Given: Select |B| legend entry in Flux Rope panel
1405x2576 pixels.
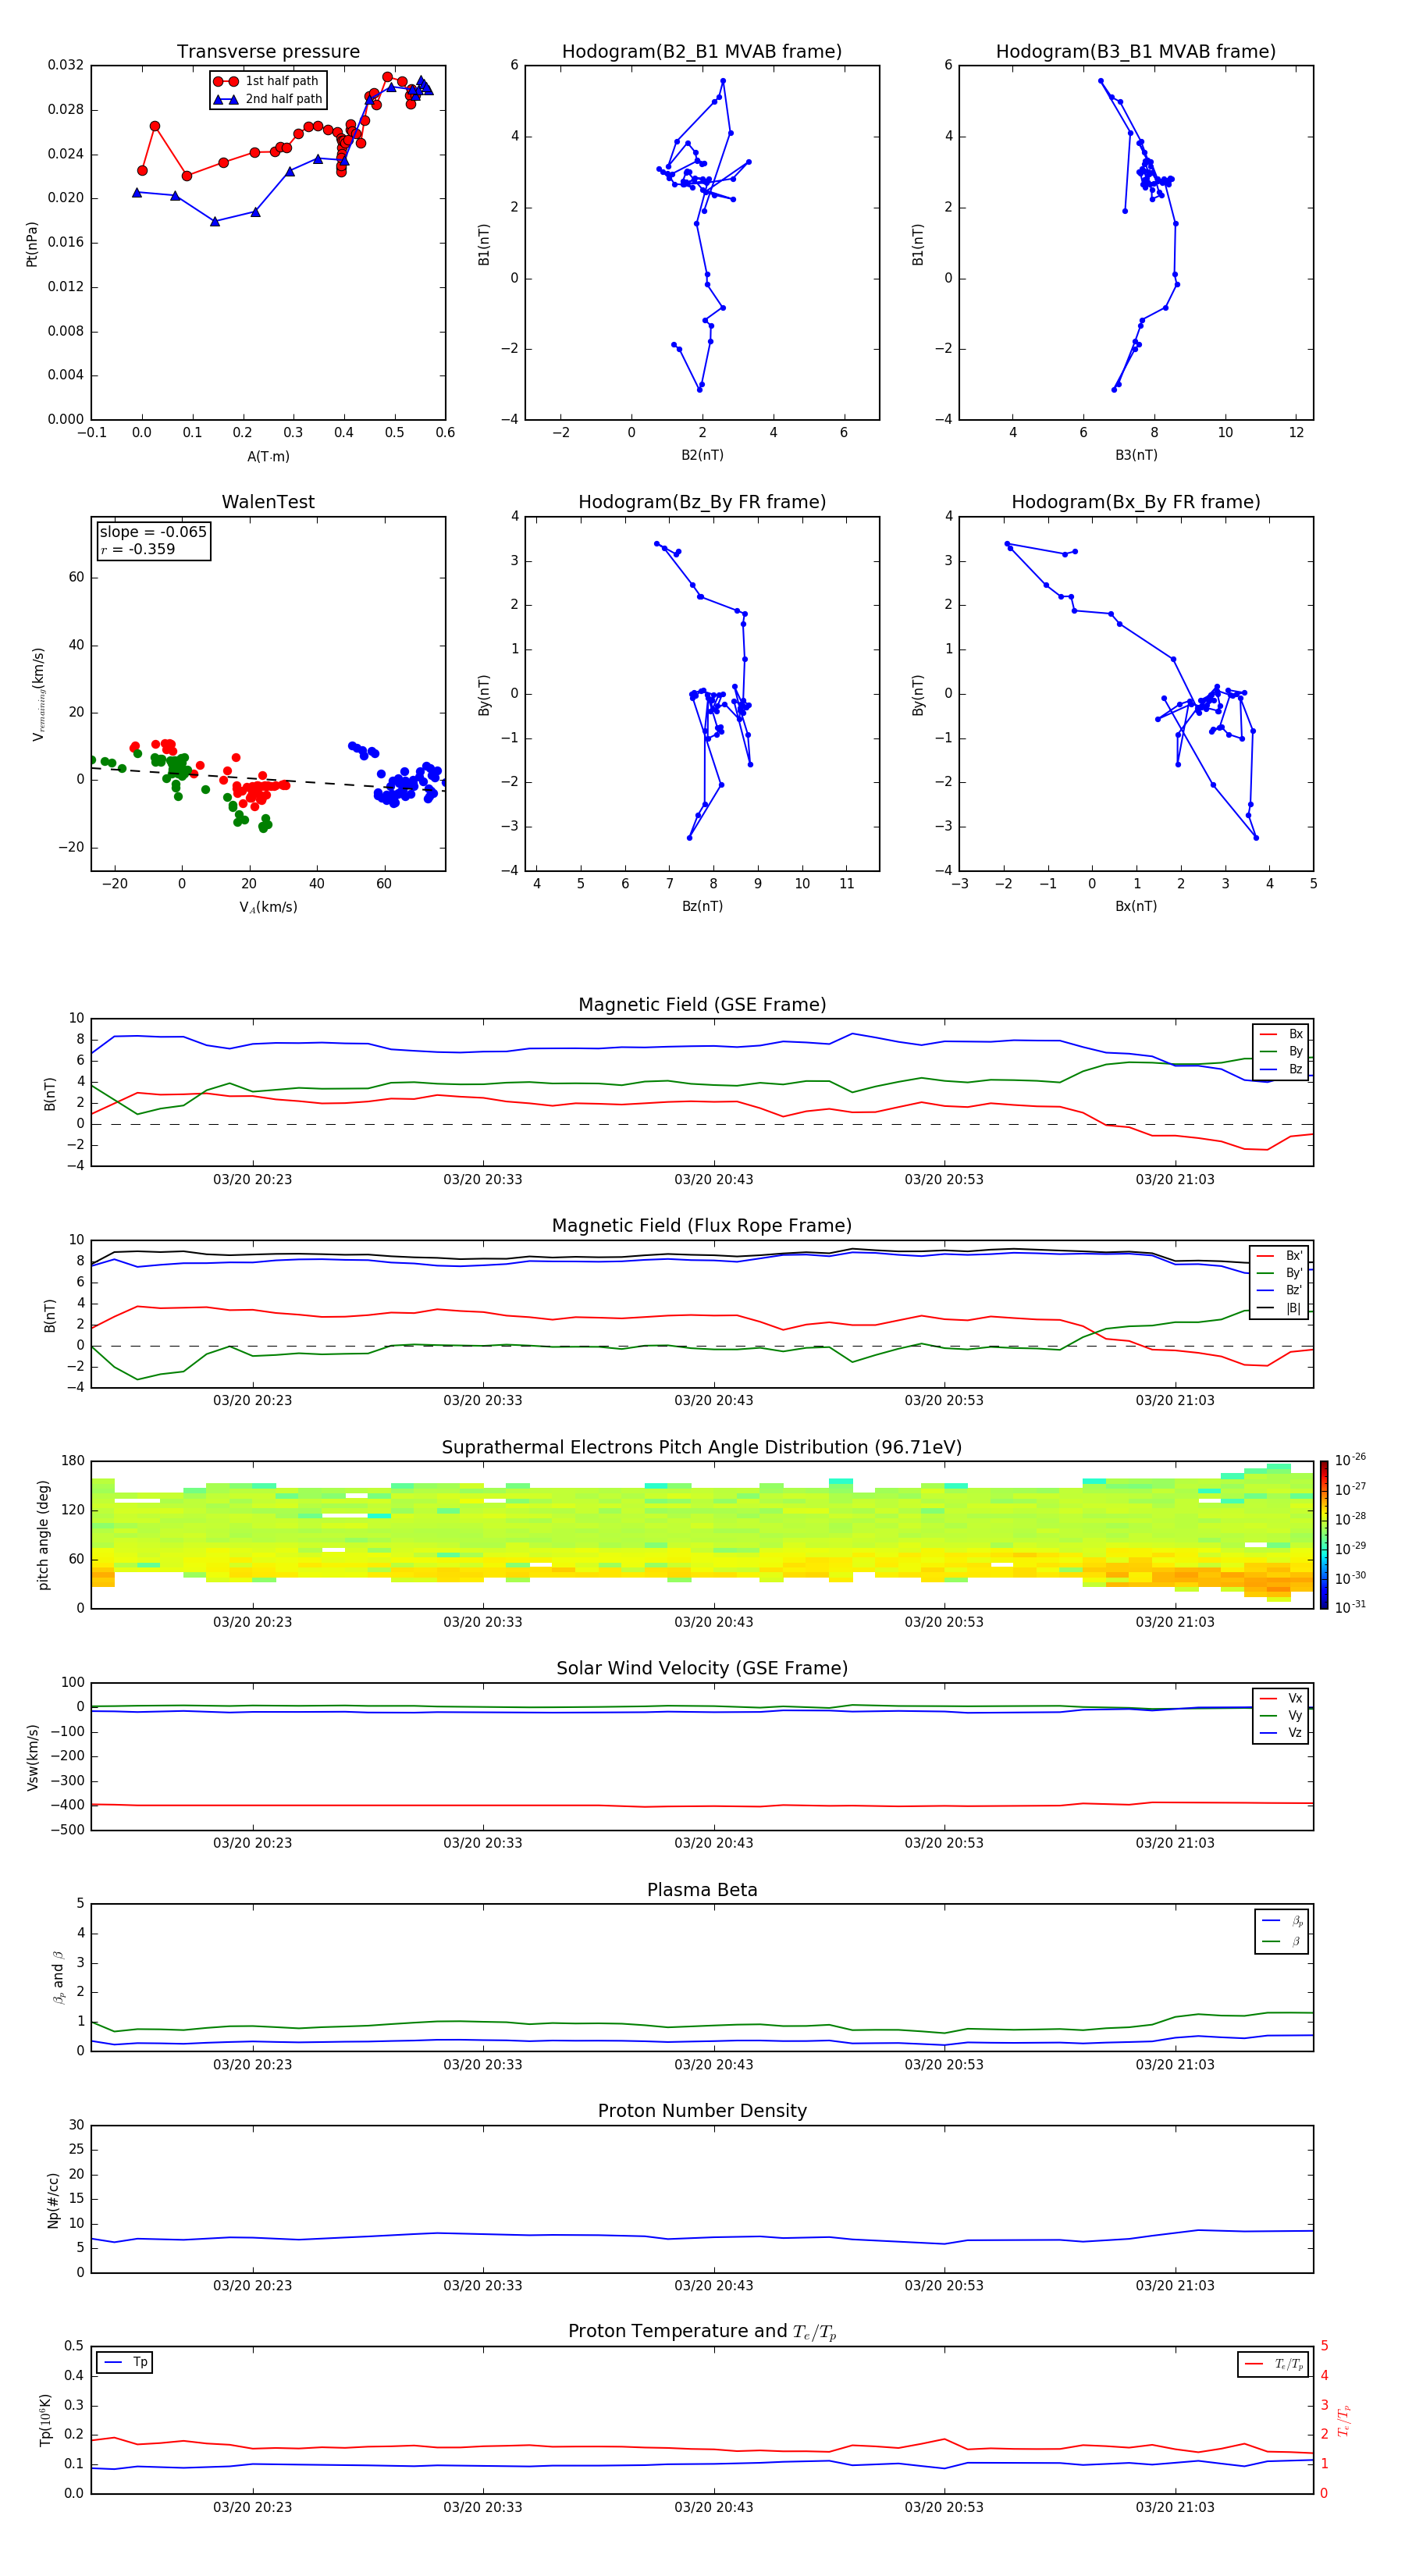Looking at the screenshot, I should tap(1280, 1308).
